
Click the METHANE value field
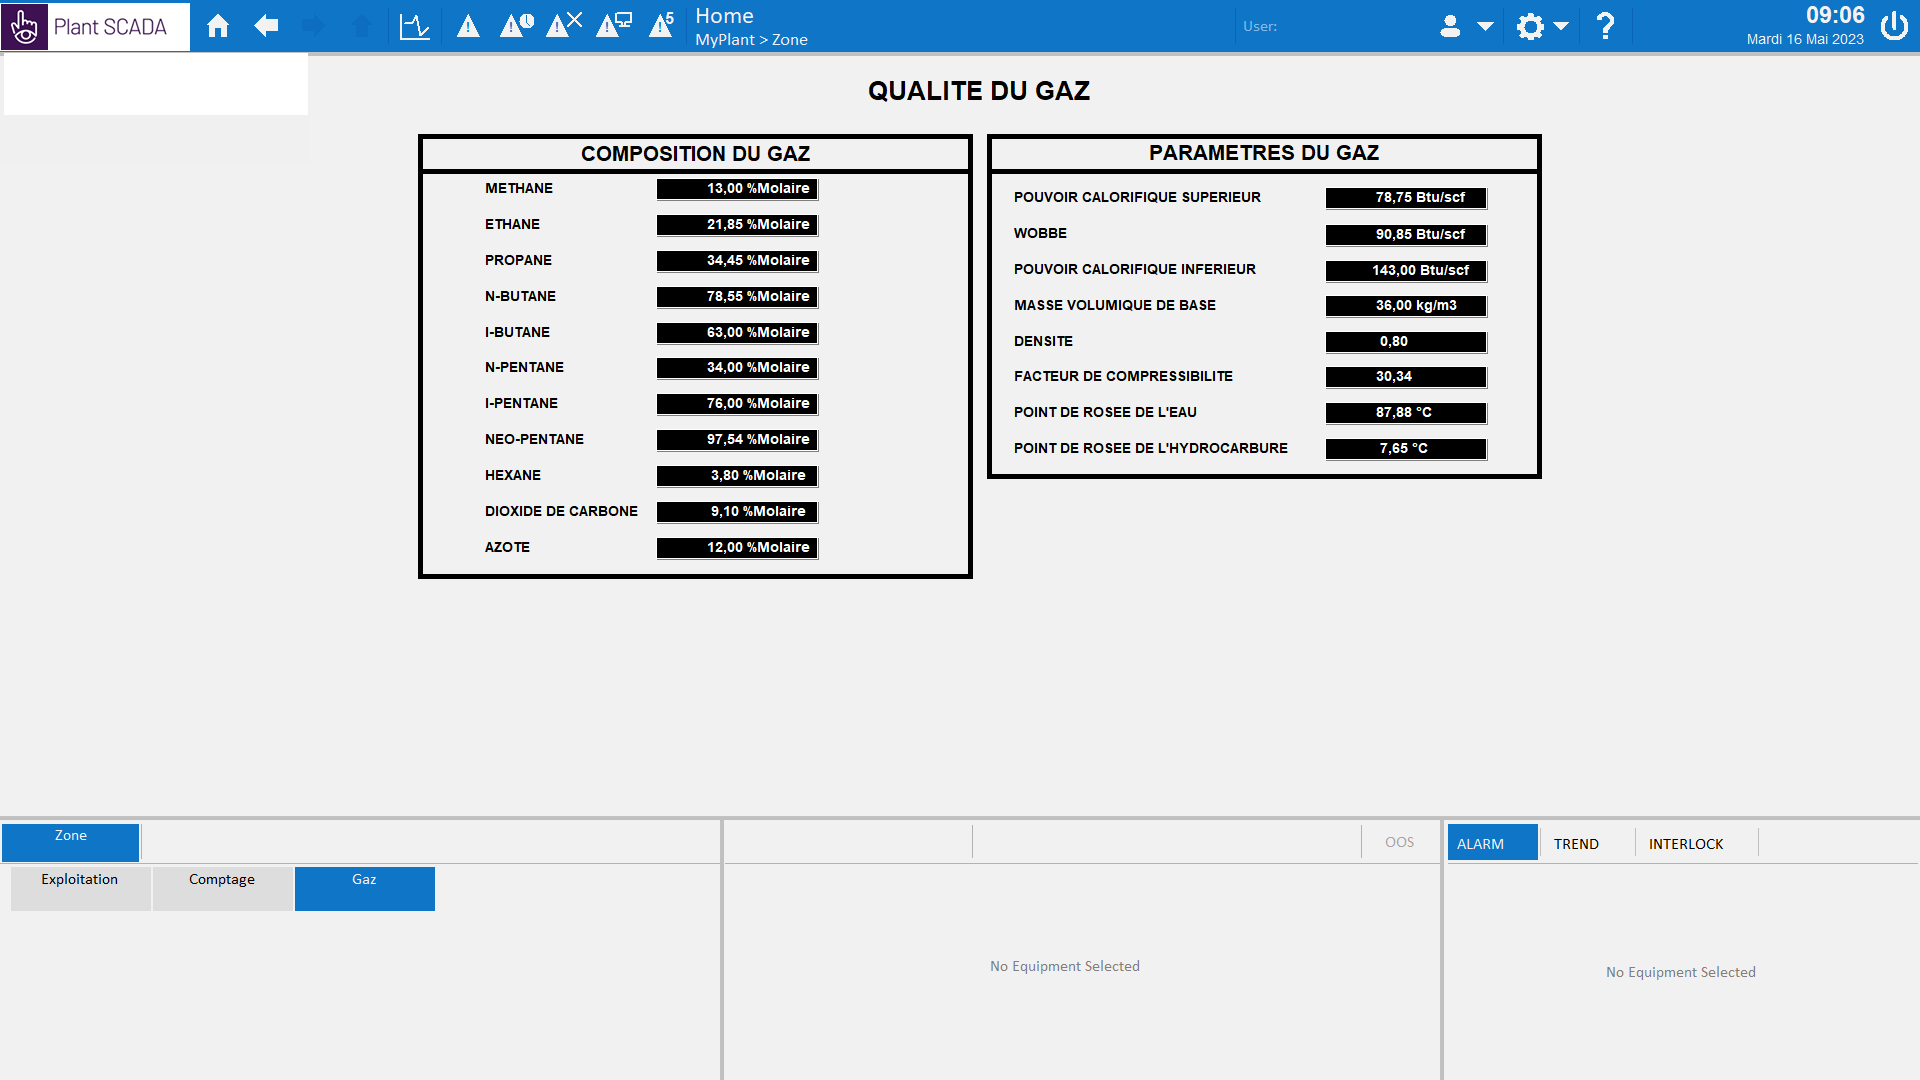point(737,189)
